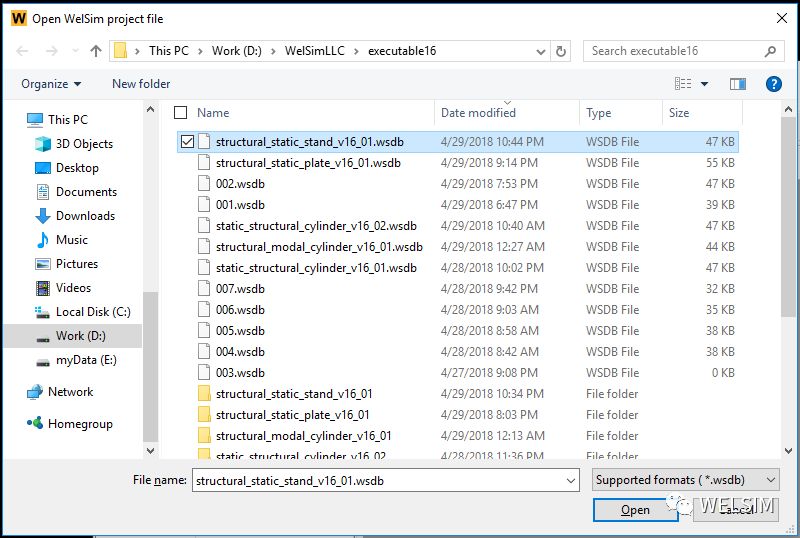Refresh the executable16 folder listing
Viewport: 800px width, 538px height.
561,51
